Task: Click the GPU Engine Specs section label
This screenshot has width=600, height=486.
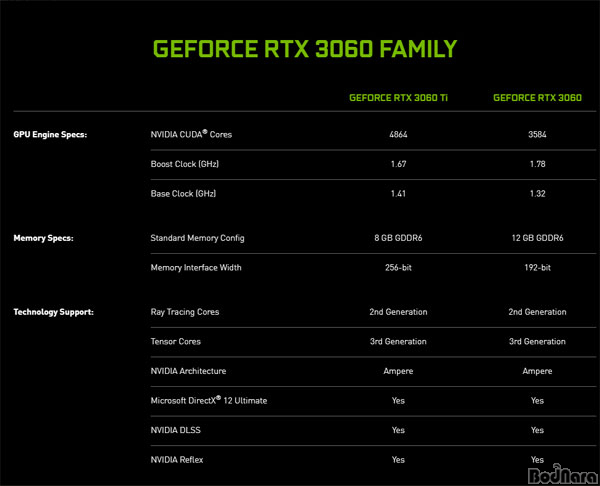Action: [x=50, y=135]
